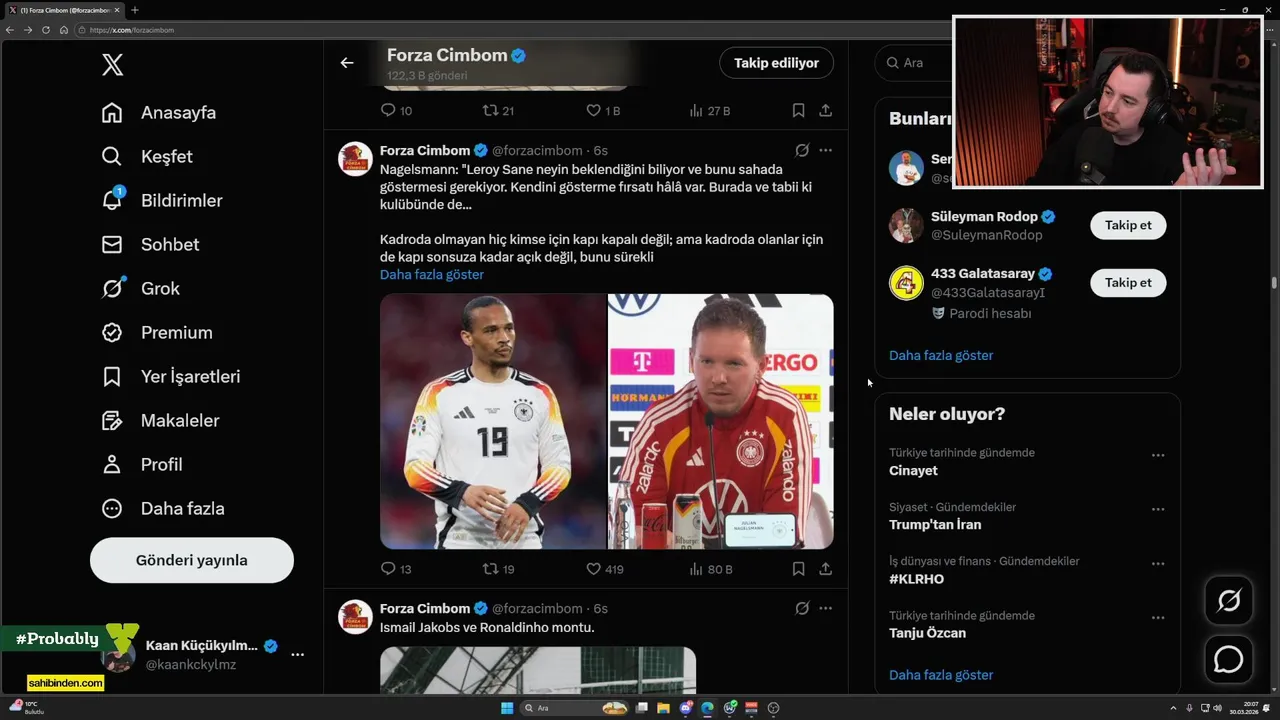The image size is (1280, 720).
Task: Show more trends under Neler oluyor
Action: [941, 675]
